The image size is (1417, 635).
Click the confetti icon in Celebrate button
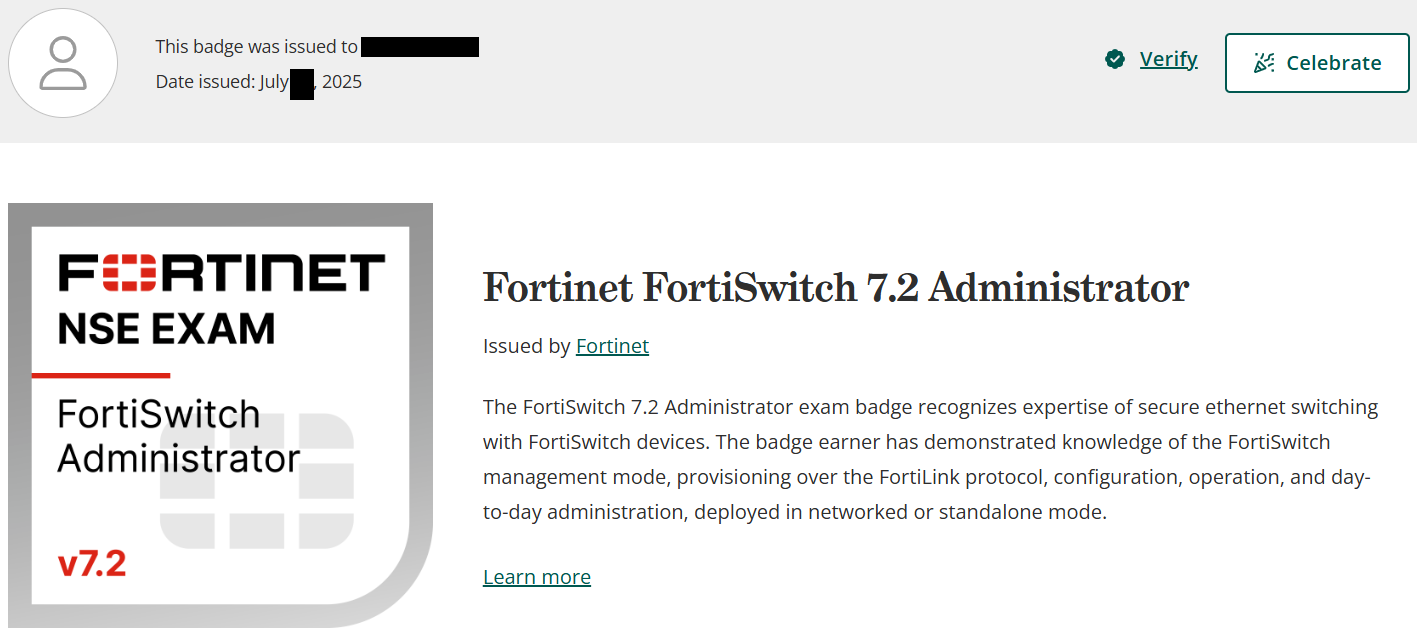pos(1264,63)
